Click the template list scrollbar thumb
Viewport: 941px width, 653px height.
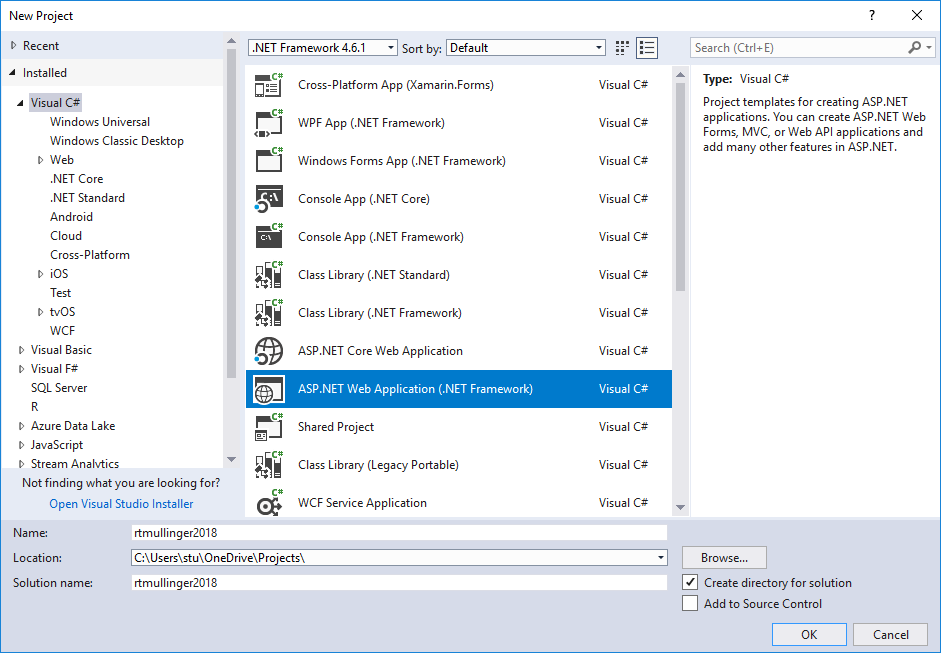680,187
